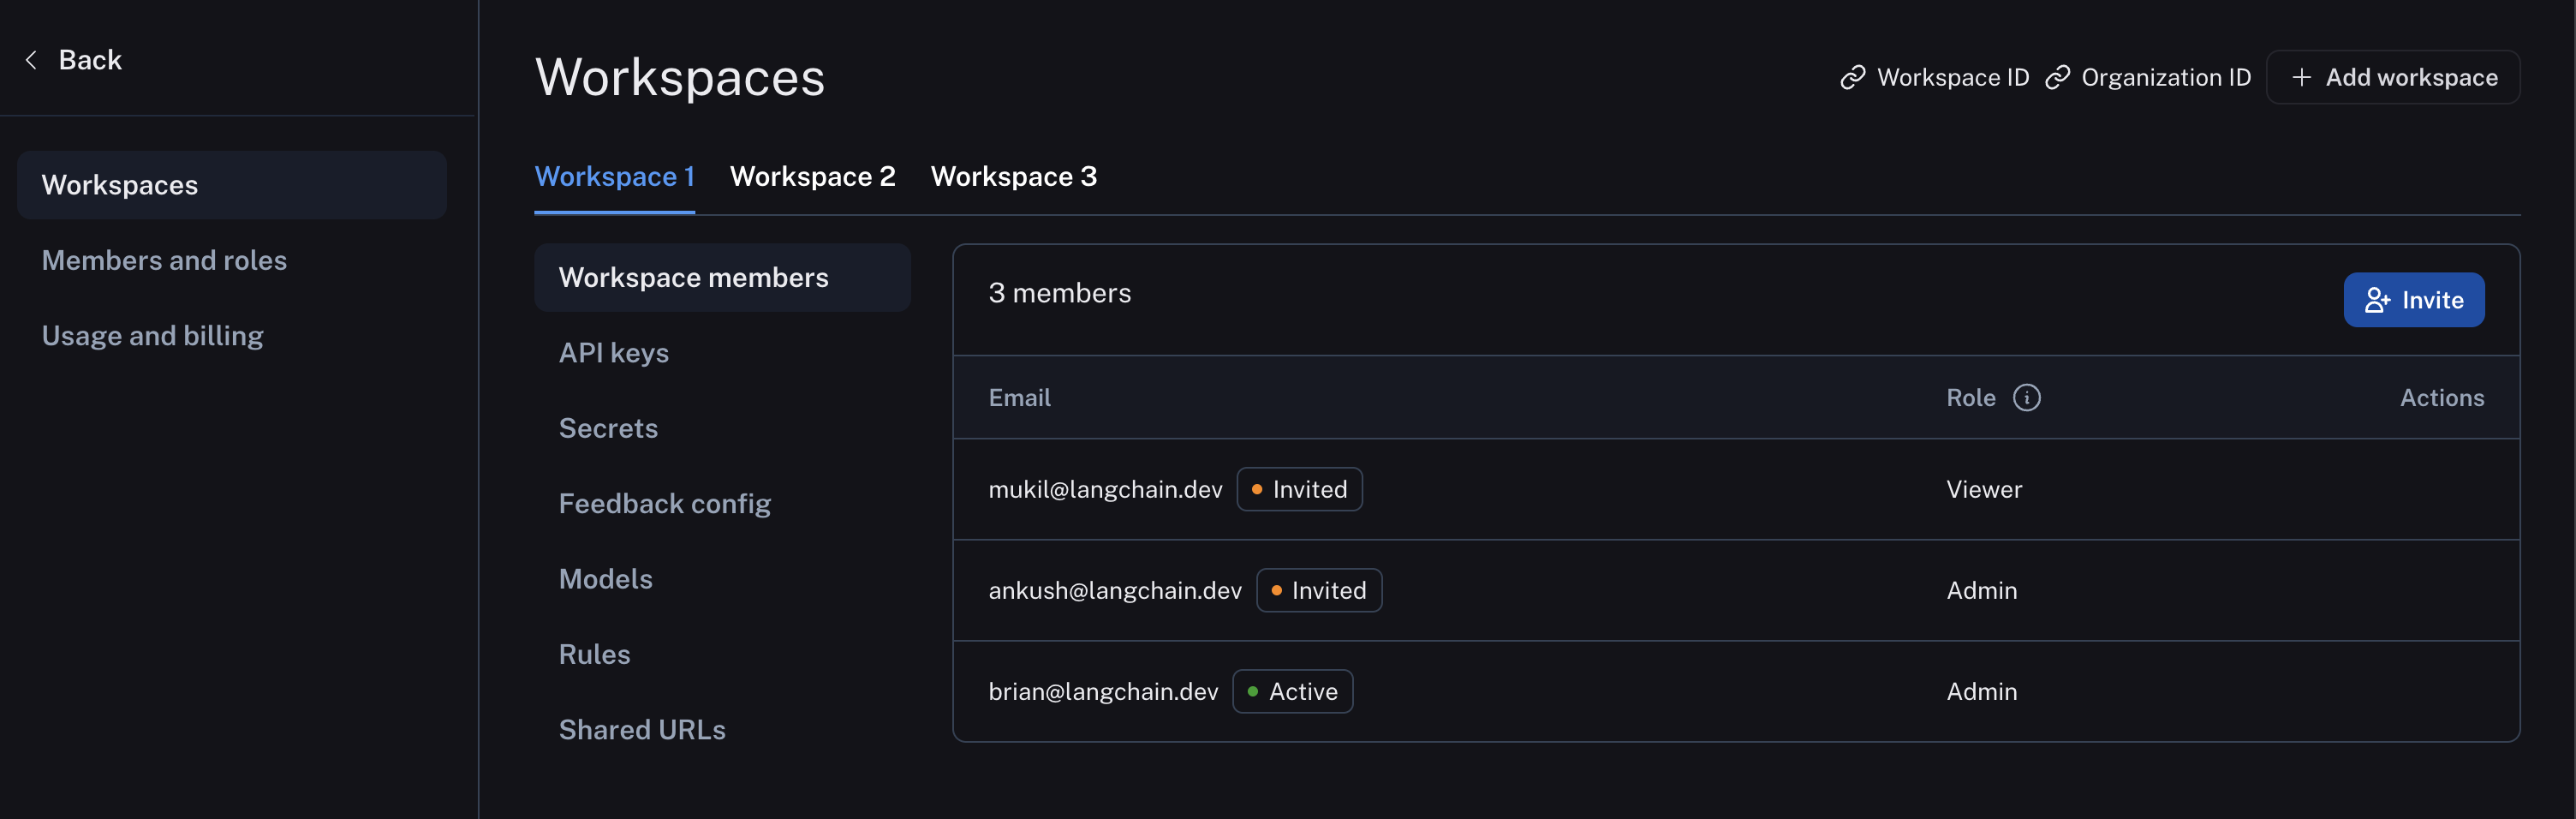Viewport: 2576px width, 819px height.
Task: Select the Secrets sidebar entry
Action: click(608, 427)
